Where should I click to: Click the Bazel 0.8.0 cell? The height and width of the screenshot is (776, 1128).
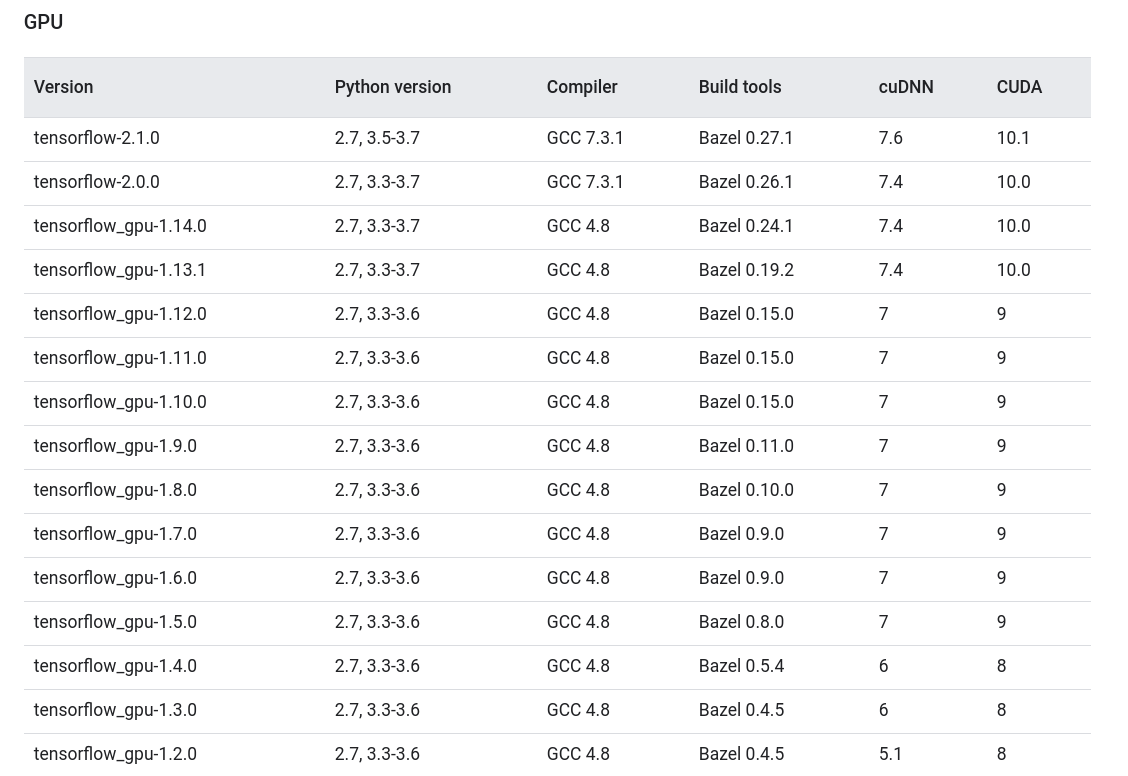741,621
